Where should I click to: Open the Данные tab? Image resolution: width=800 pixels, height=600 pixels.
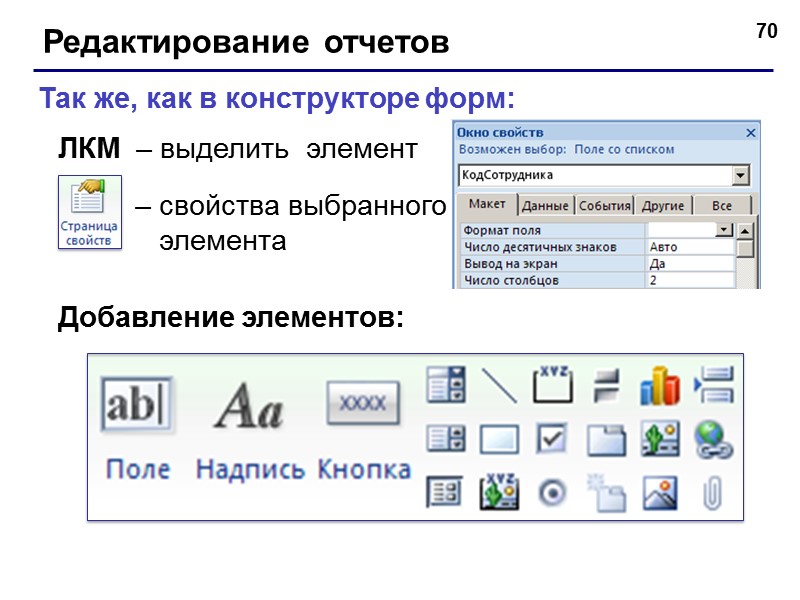pos(545,206)
